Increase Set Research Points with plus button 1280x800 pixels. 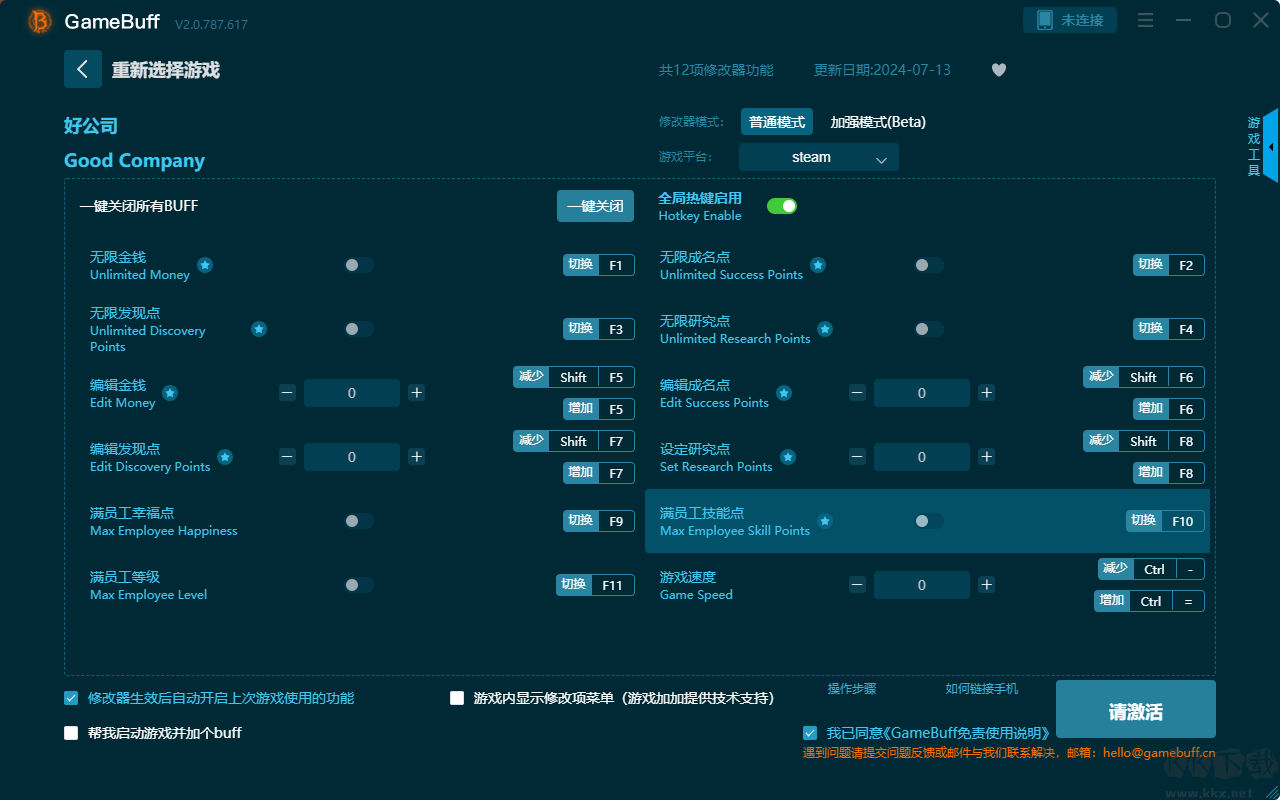pyautogui.click(x=987, y=457)
